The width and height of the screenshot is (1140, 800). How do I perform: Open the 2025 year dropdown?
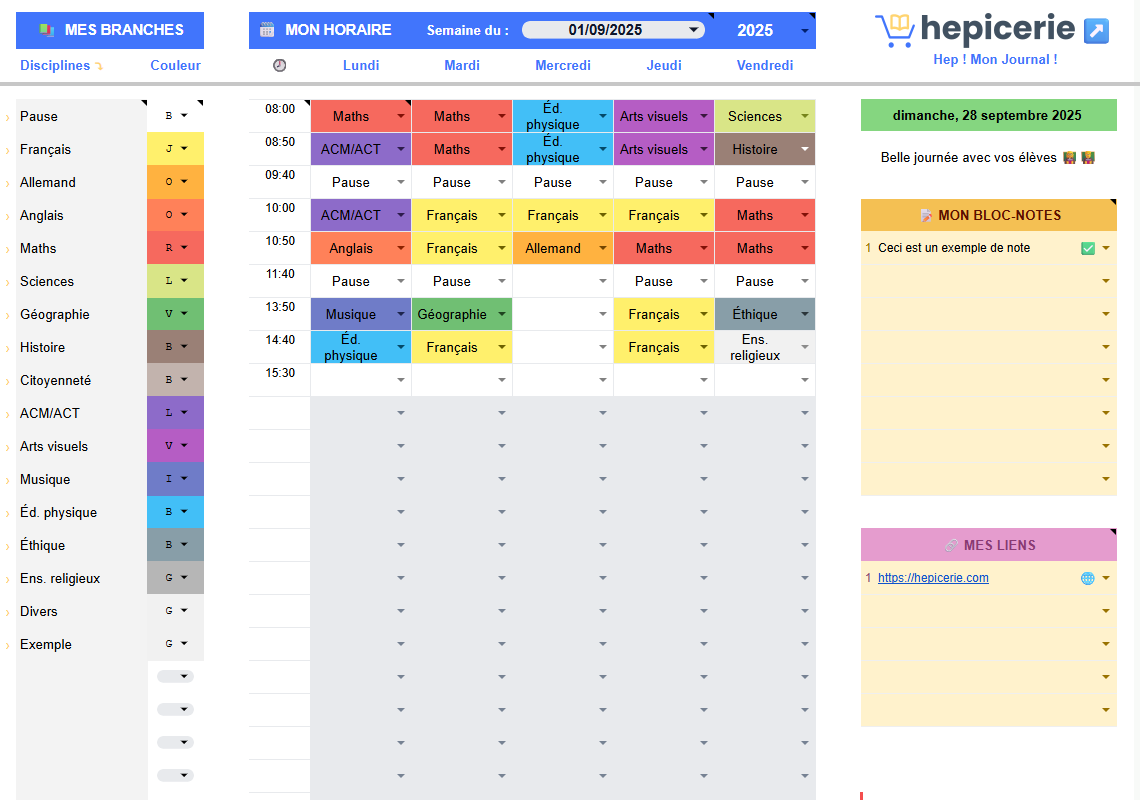pyautogui.click(x=804, y=31)
